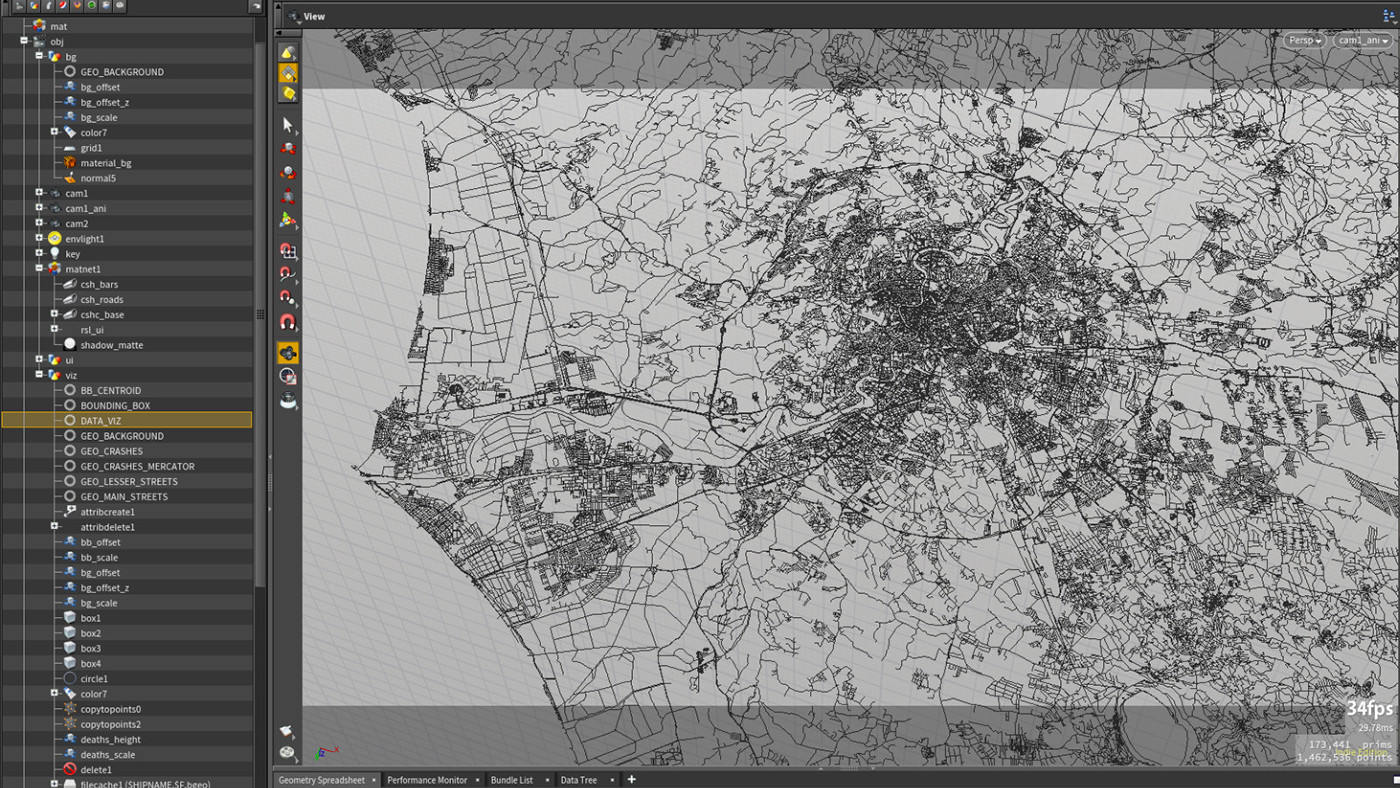Select the csh_roads shader node
Viewport: 1400px width, 788px height.
[x=102, y=299]
